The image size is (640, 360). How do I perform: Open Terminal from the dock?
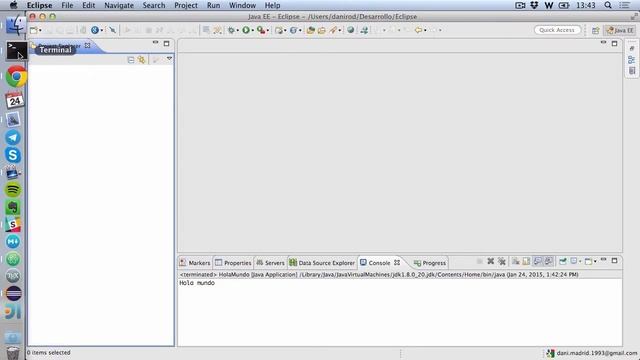coord(16,51)
